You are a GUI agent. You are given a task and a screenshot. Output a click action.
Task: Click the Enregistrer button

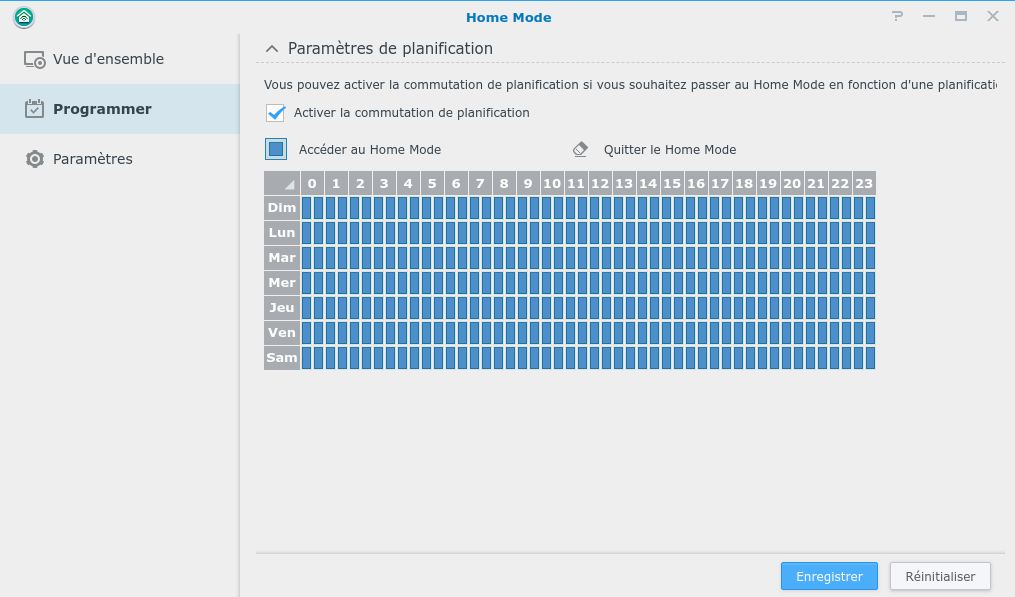829,576
